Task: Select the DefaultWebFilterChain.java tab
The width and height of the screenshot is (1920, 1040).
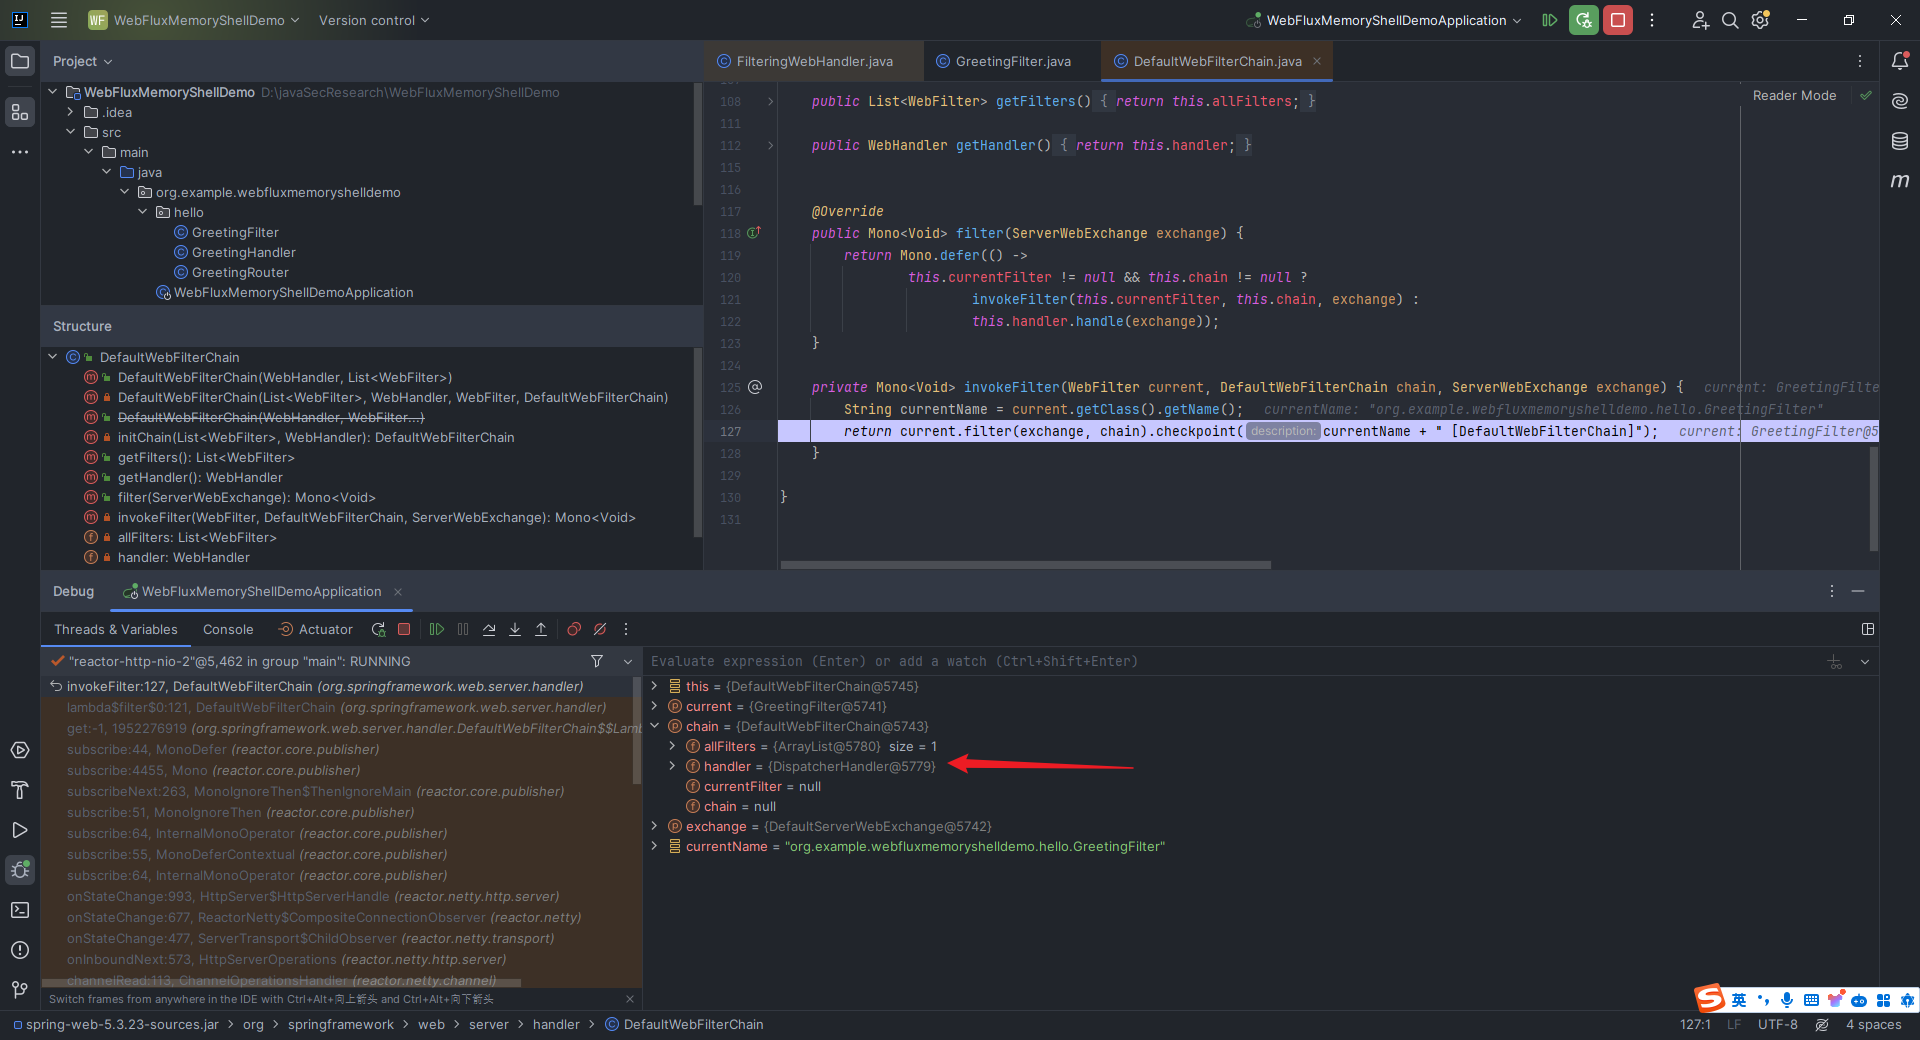Action: tap(1217, 61)
